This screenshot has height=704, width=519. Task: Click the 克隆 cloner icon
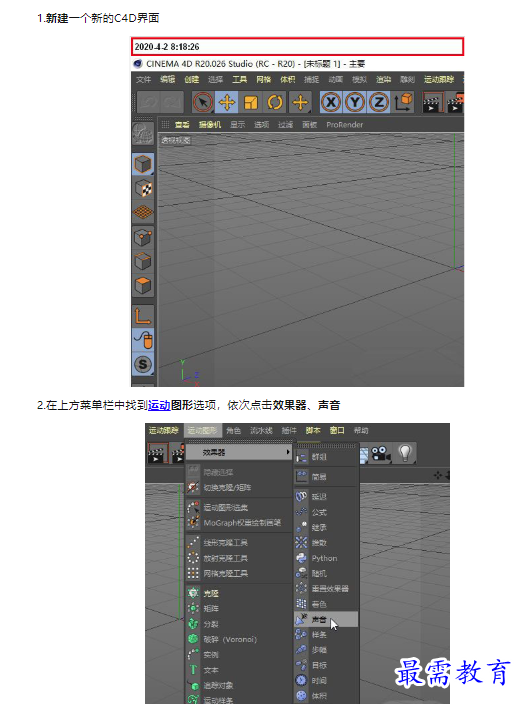[x=193, y=593]
